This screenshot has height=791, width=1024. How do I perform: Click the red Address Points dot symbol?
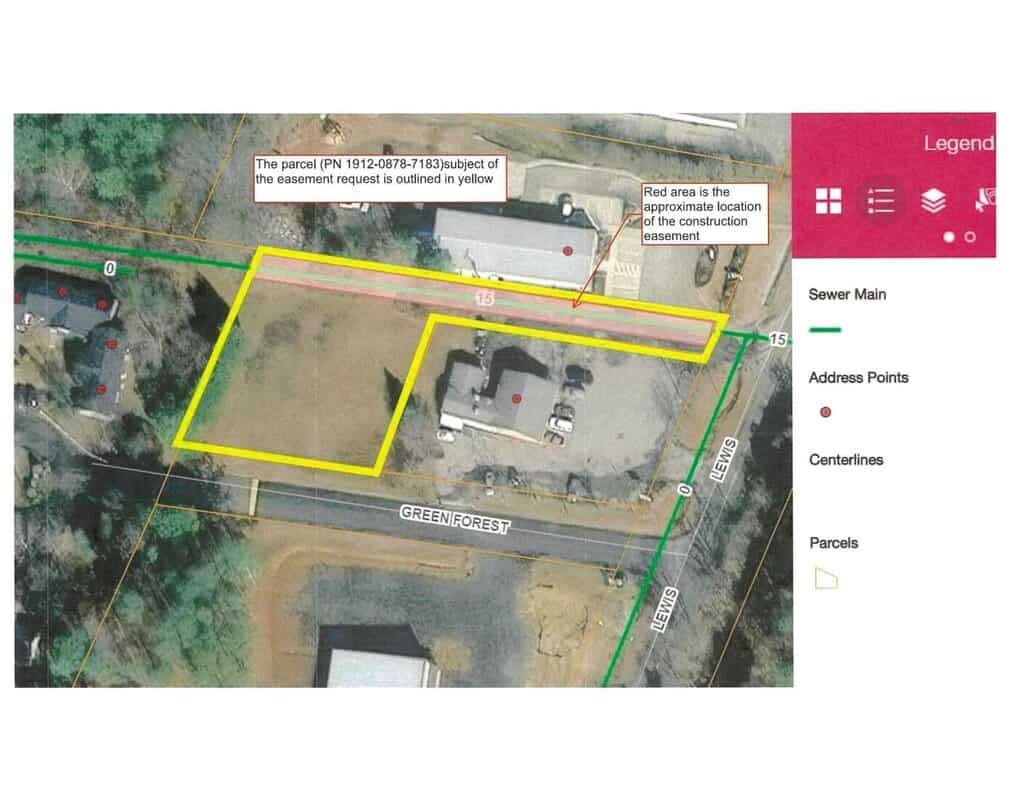tap(825, 412)
